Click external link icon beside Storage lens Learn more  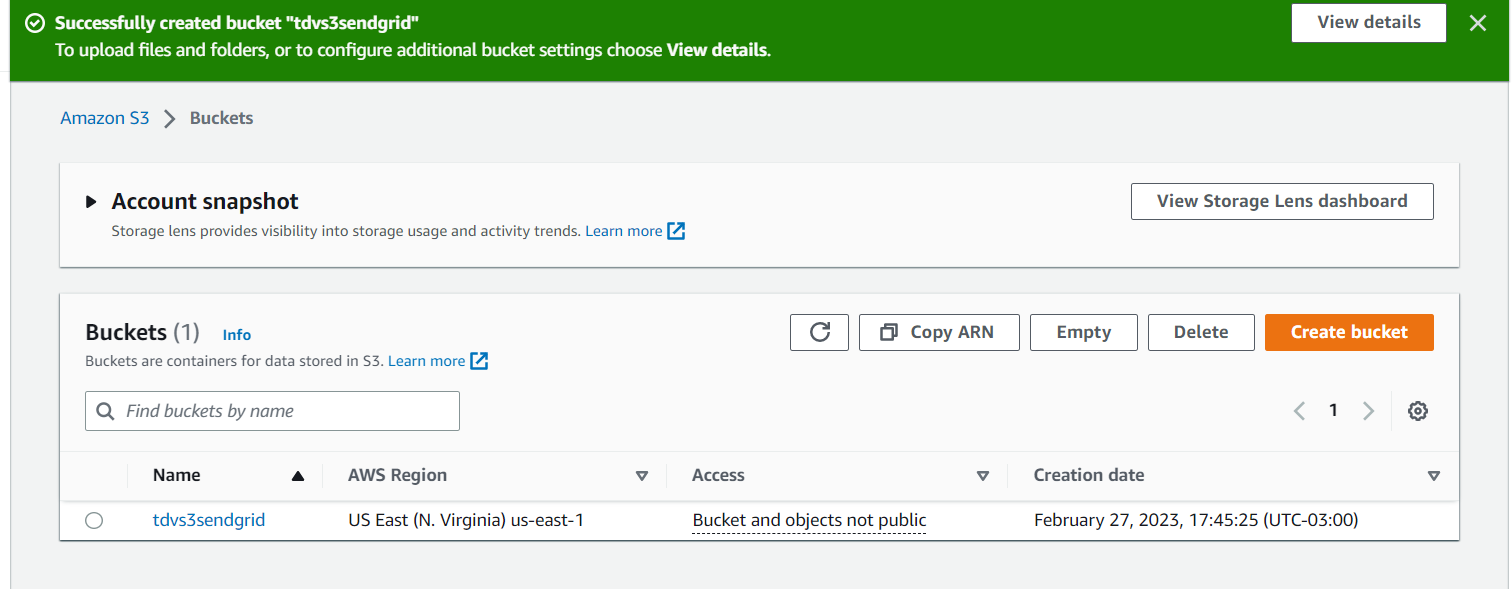[x=676, y=231]
